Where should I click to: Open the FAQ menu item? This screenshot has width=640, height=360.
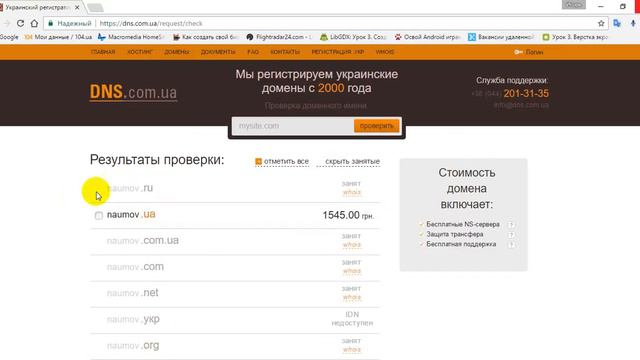tap(253, 52)
